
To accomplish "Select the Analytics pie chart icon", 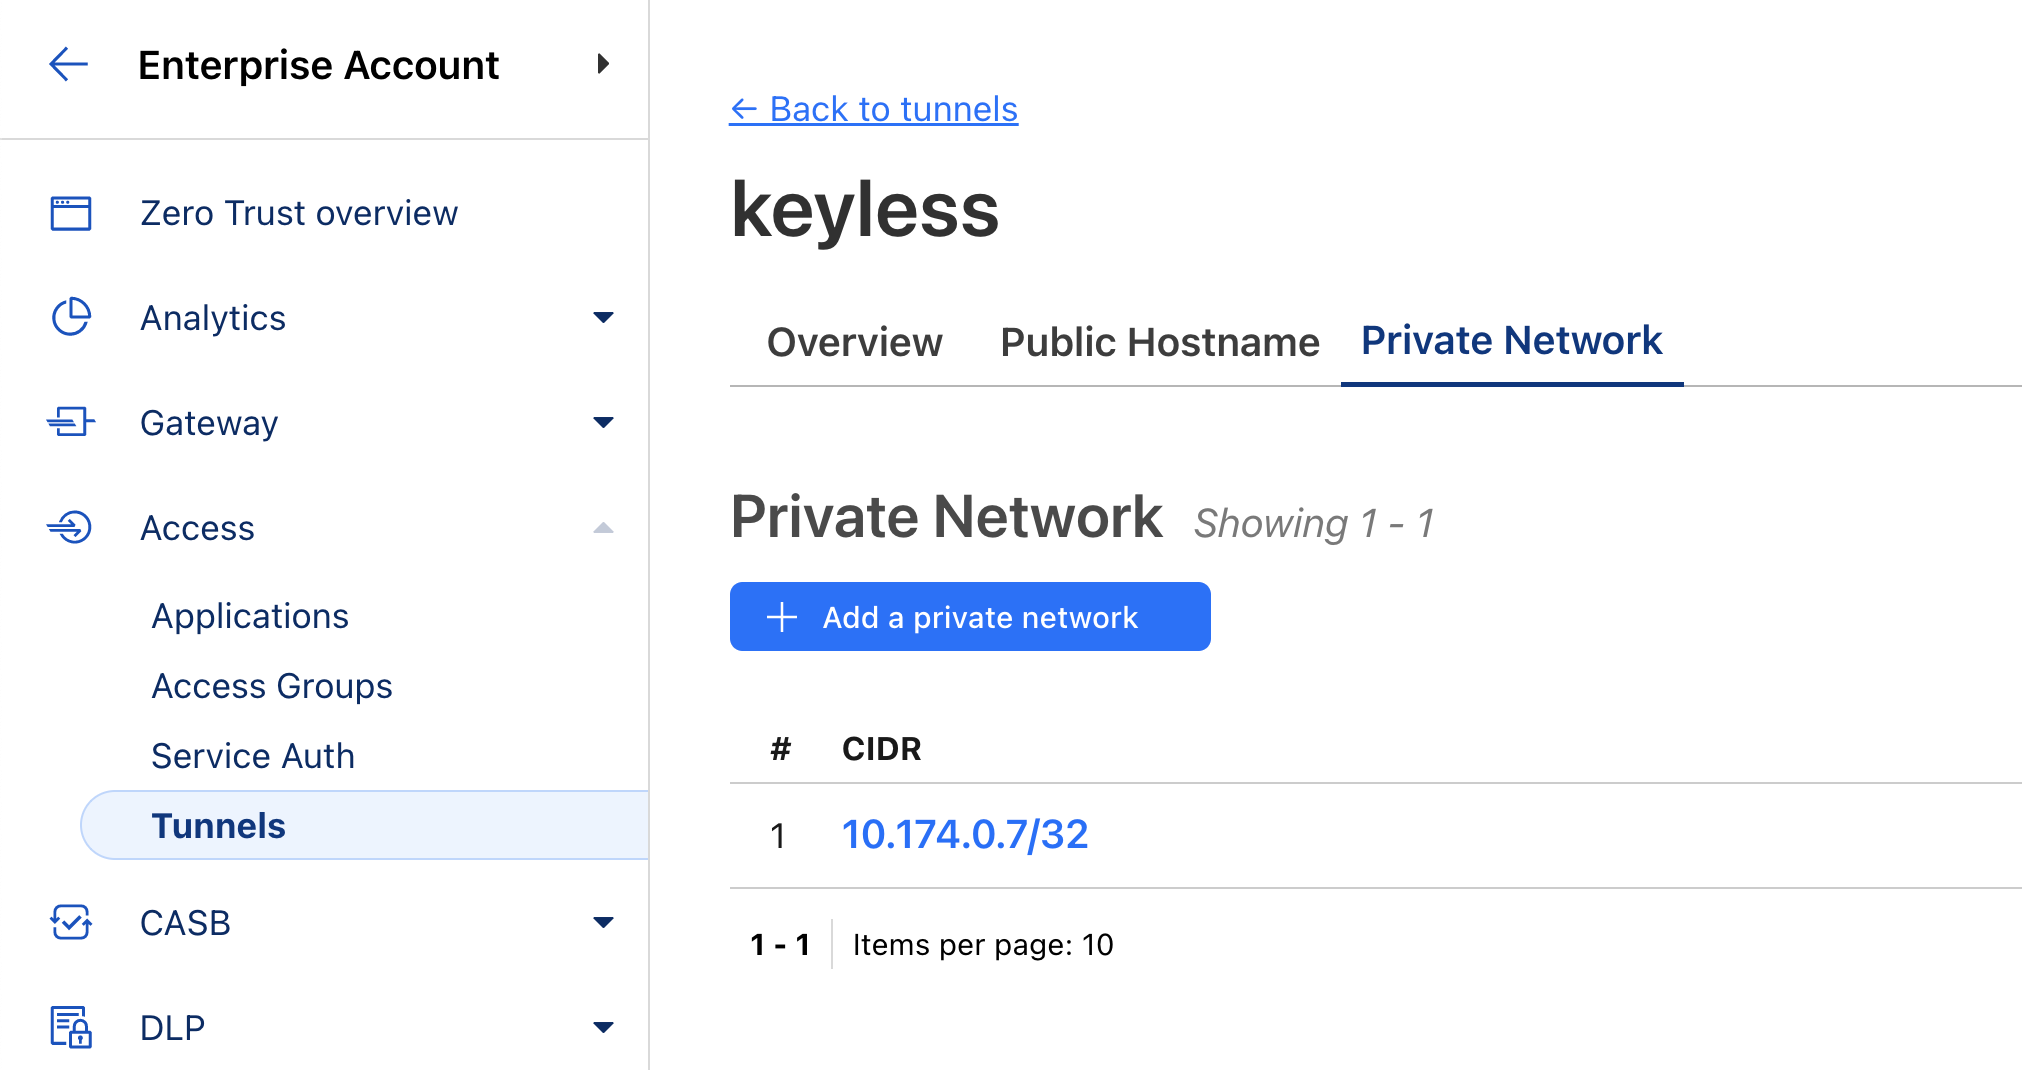I will 68,317.
